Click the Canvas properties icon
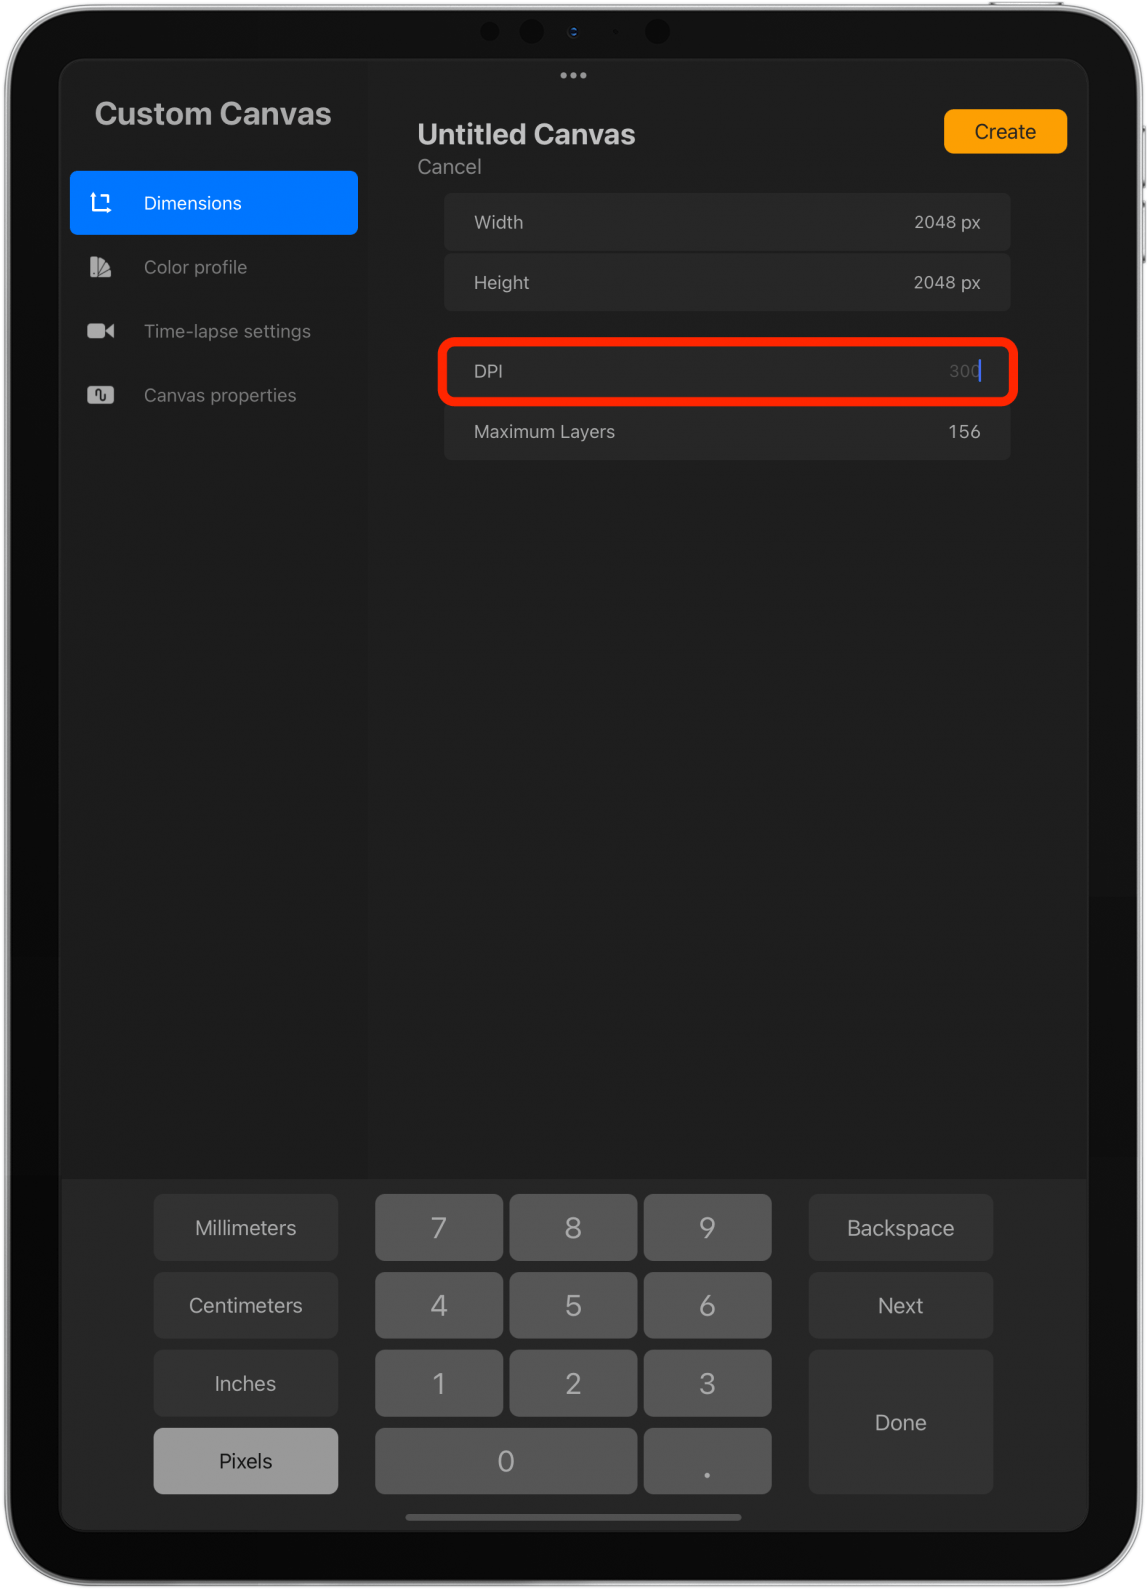Screen dimensions: 1148x1590 pos(101,395)
